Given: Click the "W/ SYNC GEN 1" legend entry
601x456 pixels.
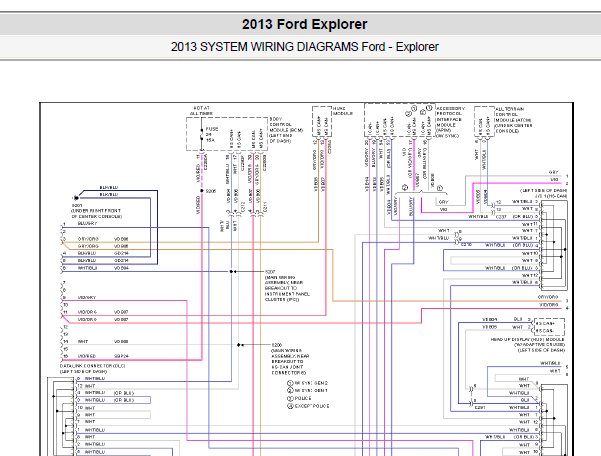Looking at the screenshot, I should click(308, 390).
